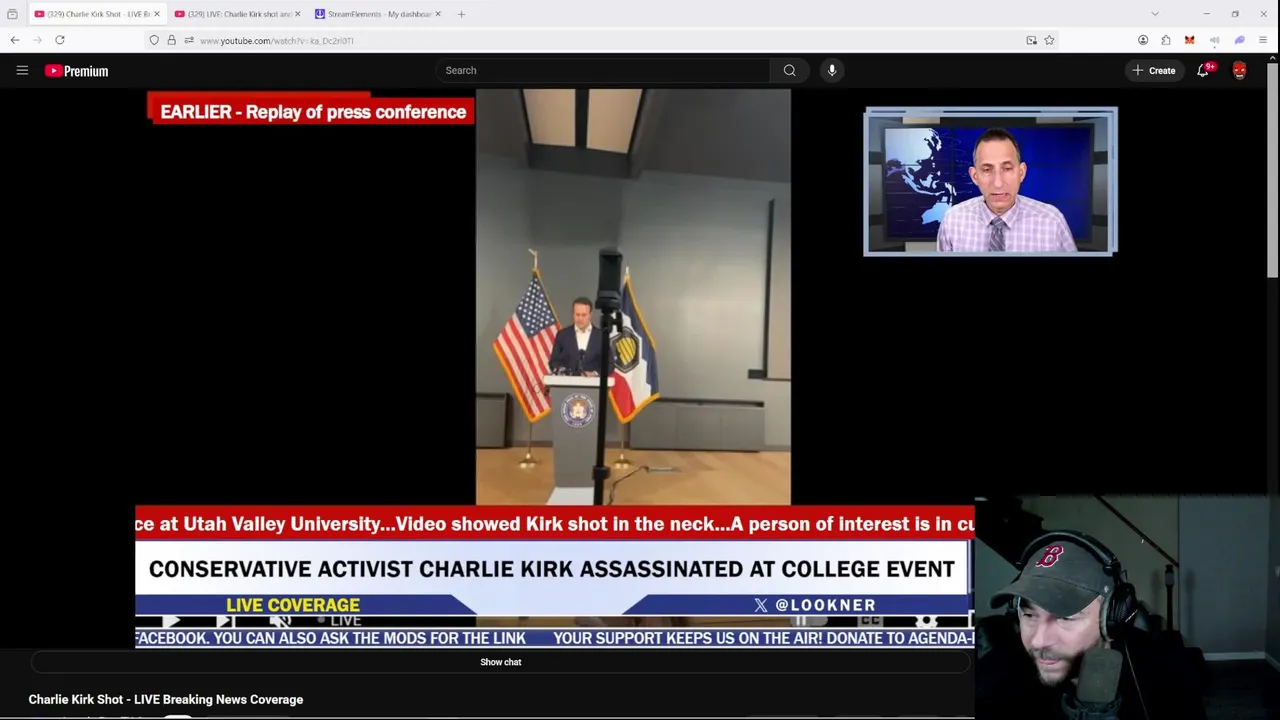Open the YouTube account avatar menu
The height and width of the screenshot is (720, 1280).
[1240, 70]
